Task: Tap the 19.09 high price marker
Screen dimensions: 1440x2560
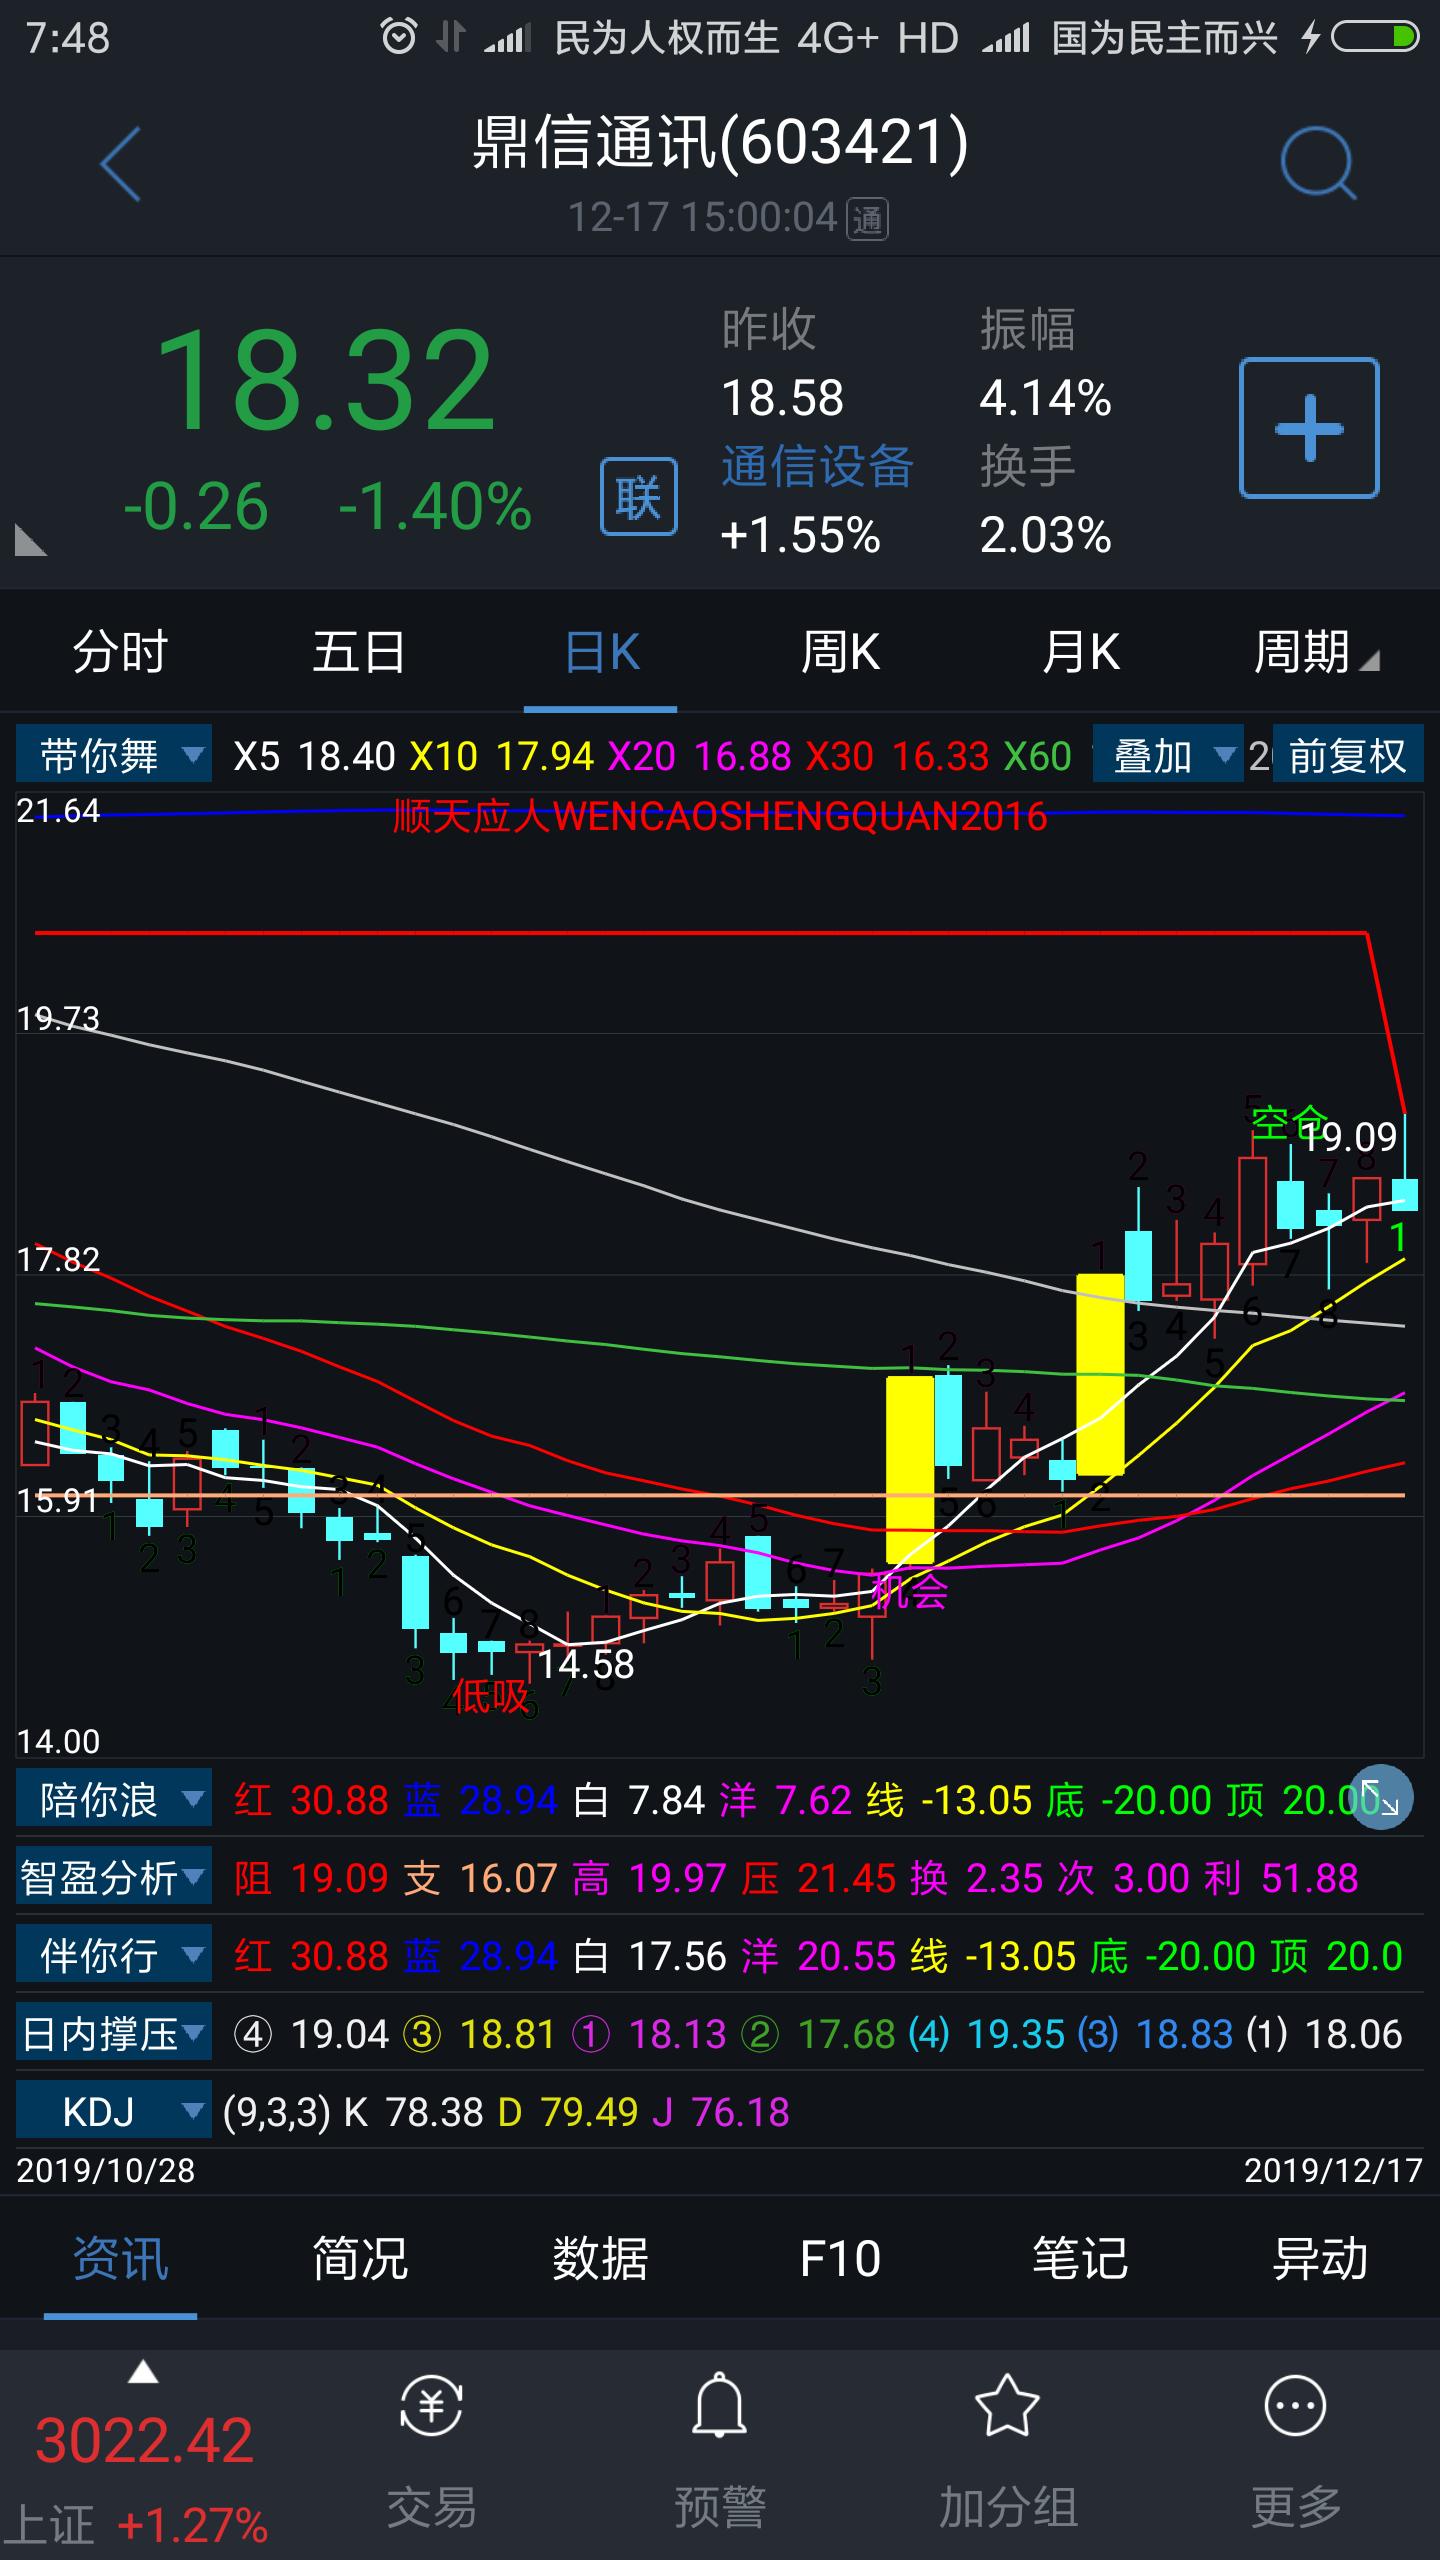Action: (x=1348, y=1137)
